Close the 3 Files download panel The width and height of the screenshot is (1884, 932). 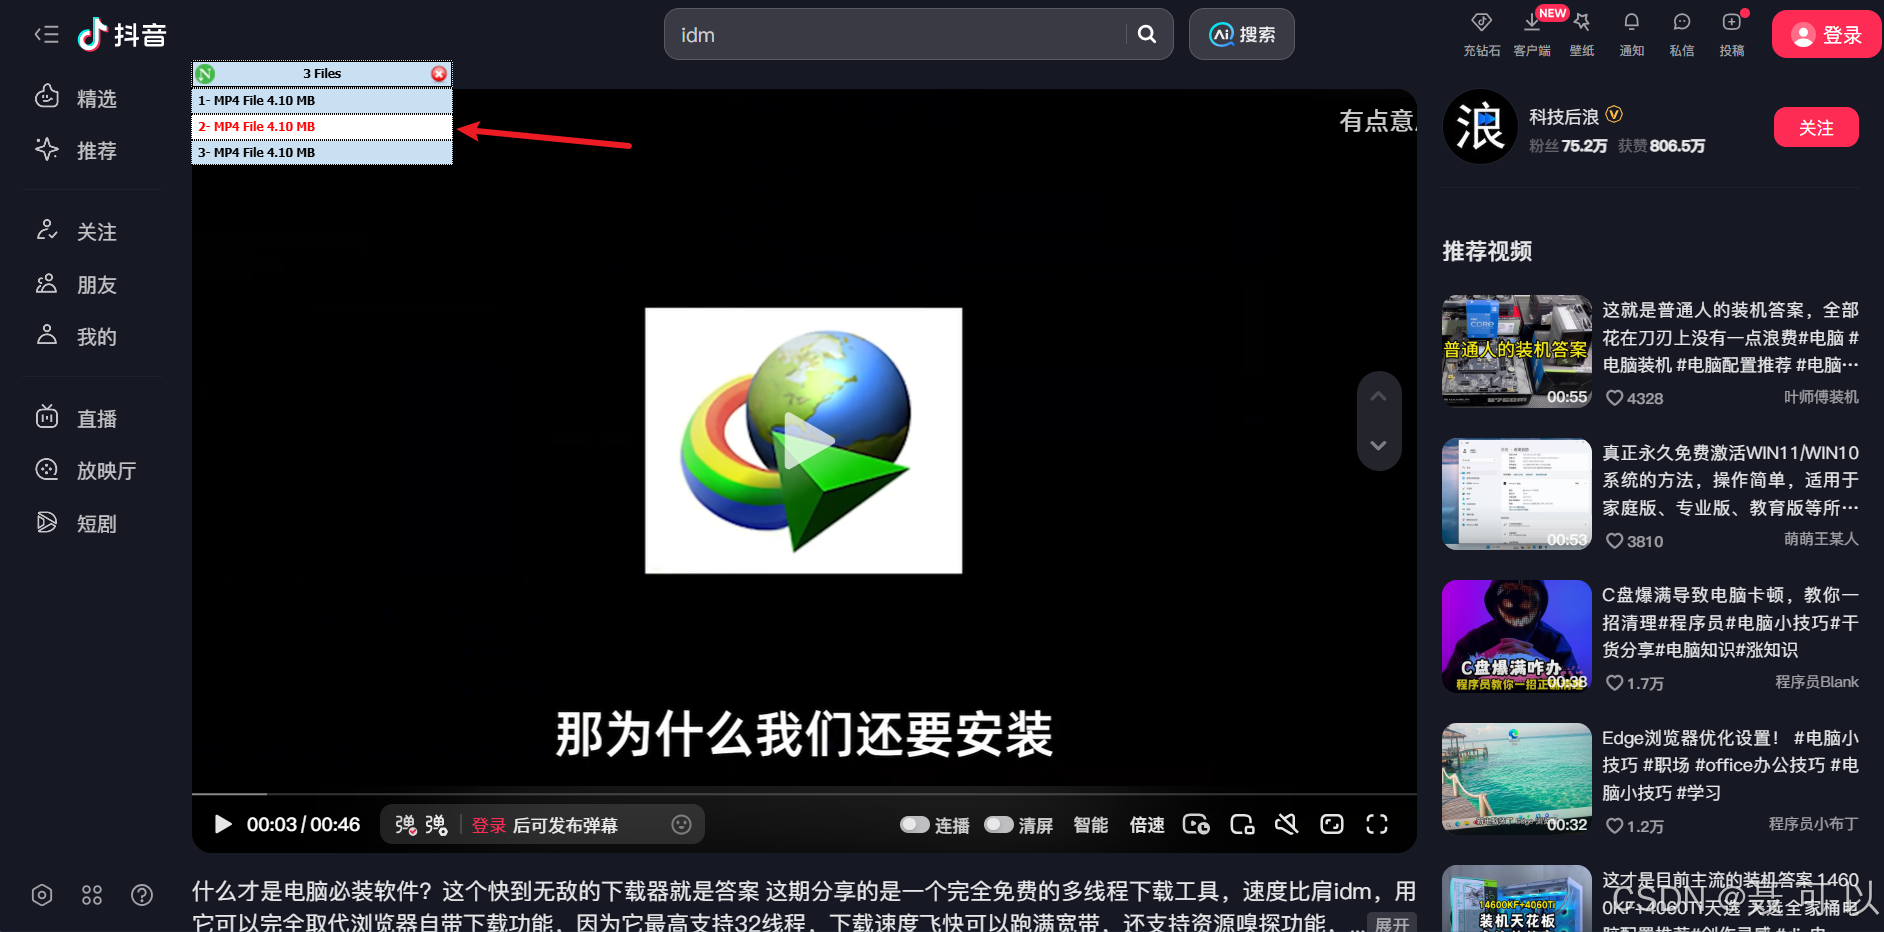point(439,74)
